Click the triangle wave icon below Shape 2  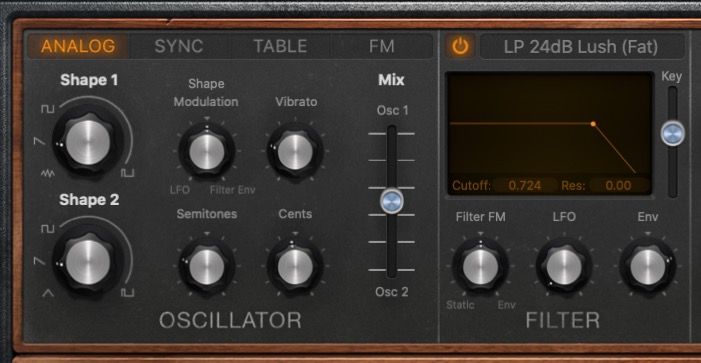click(x=48, y=293)
